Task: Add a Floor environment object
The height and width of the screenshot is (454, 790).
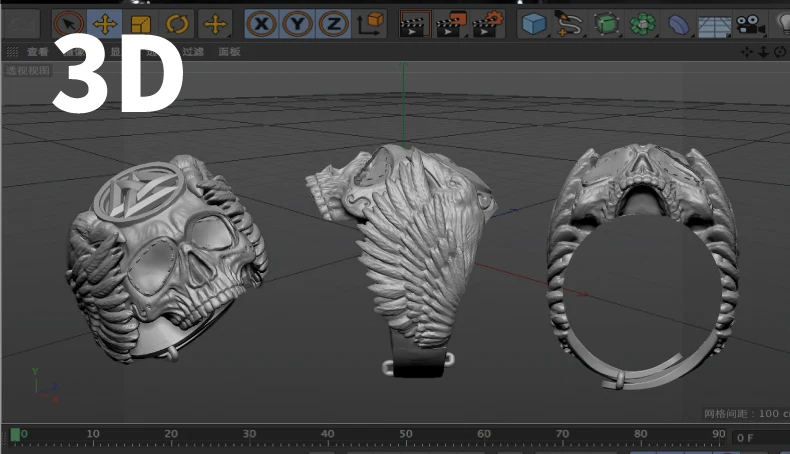Action: click(714, 25)
